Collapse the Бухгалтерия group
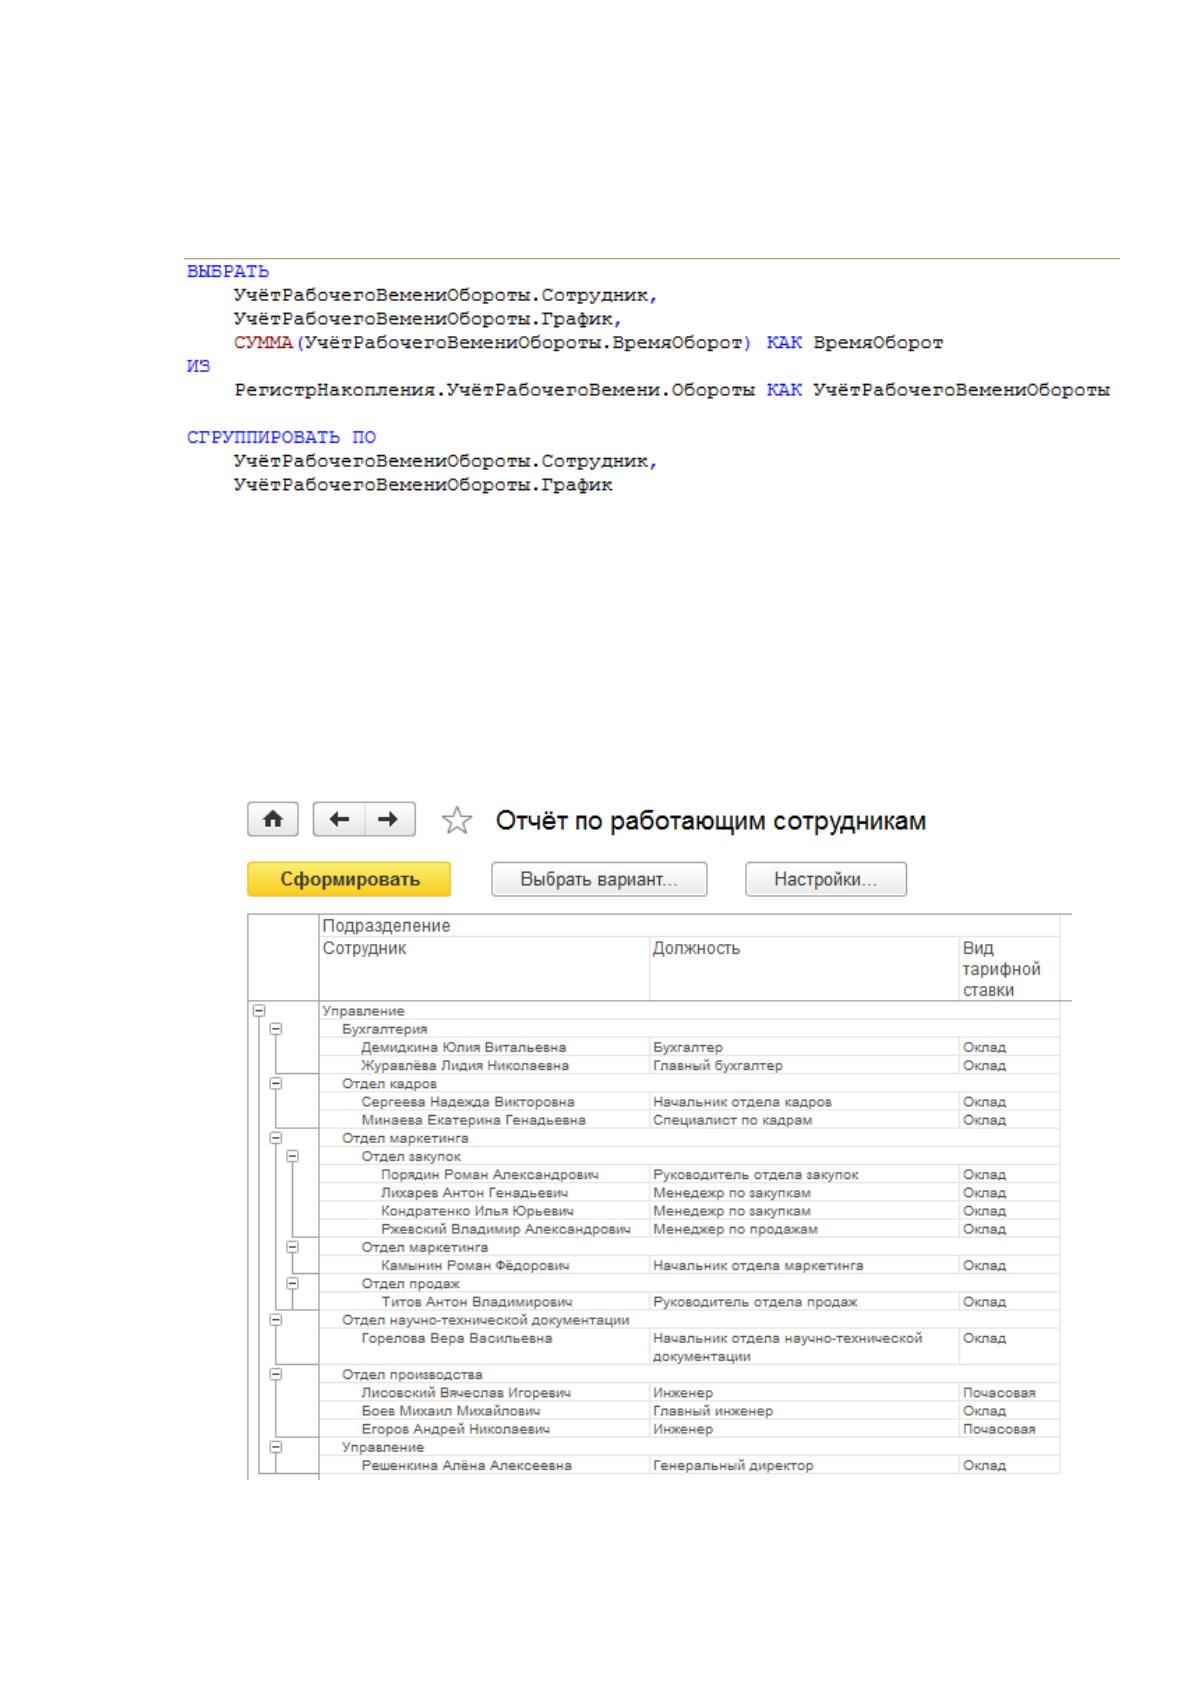The image size is (1190, 1684). pos(277,1029)
